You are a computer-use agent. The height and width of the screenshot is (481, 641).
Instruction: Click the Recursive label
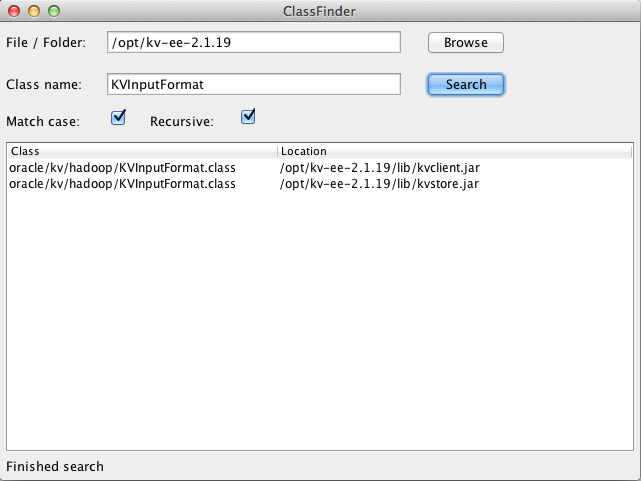tap(182, 121)
